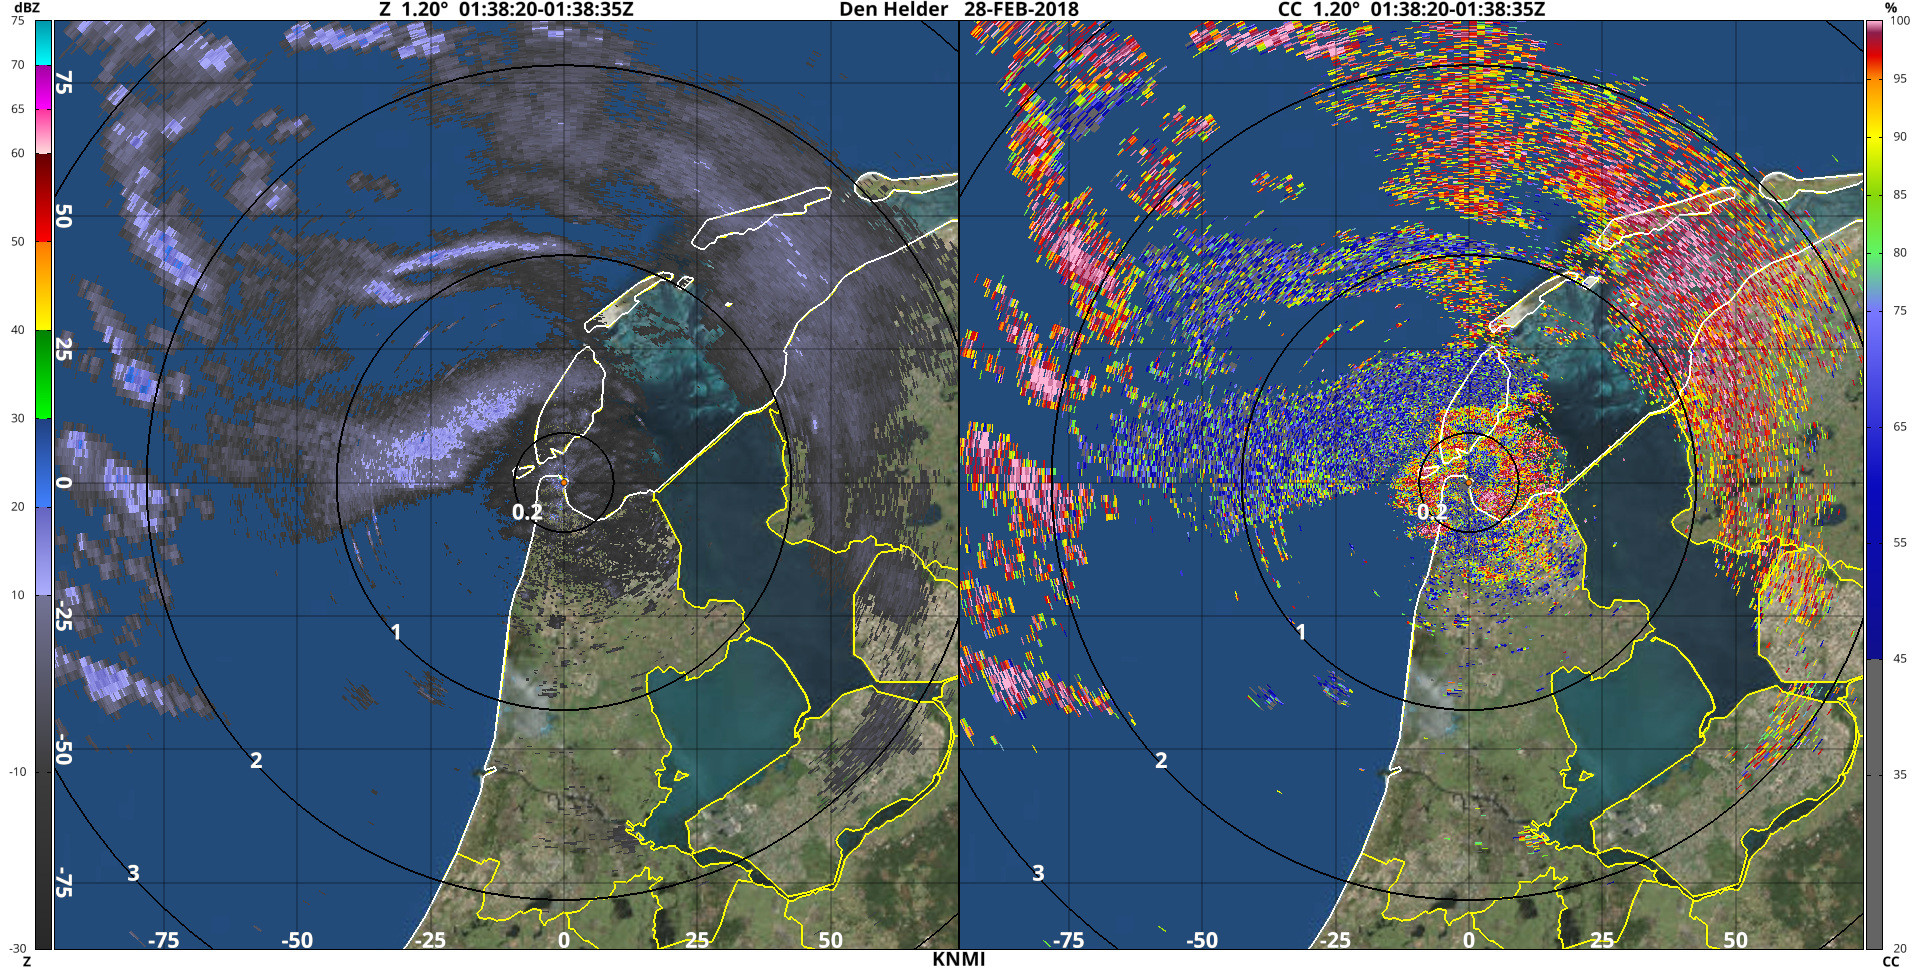Click the '0.2' range ring label in the Z panel
Image resolution: width=1918 pixels, height=970 pixels.
click(x=527, y=512)
